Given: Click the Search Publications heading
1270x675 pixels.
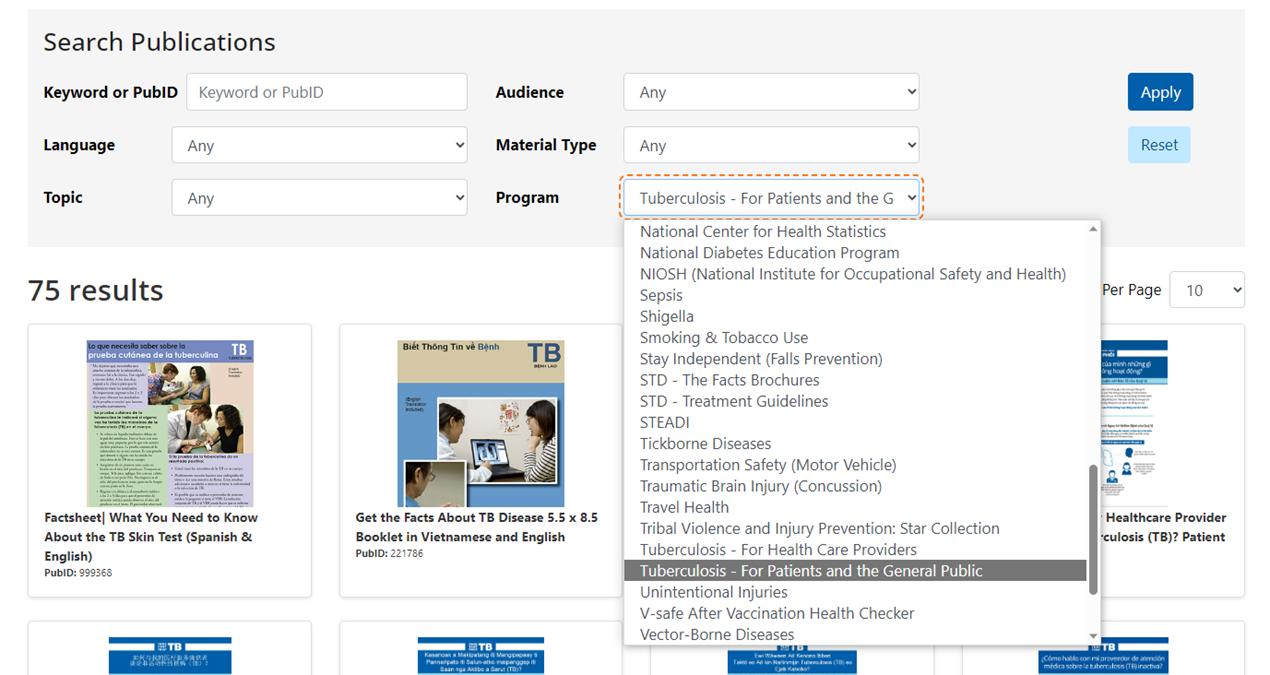Looking at the screenshot, I should (x=159, y=42).
